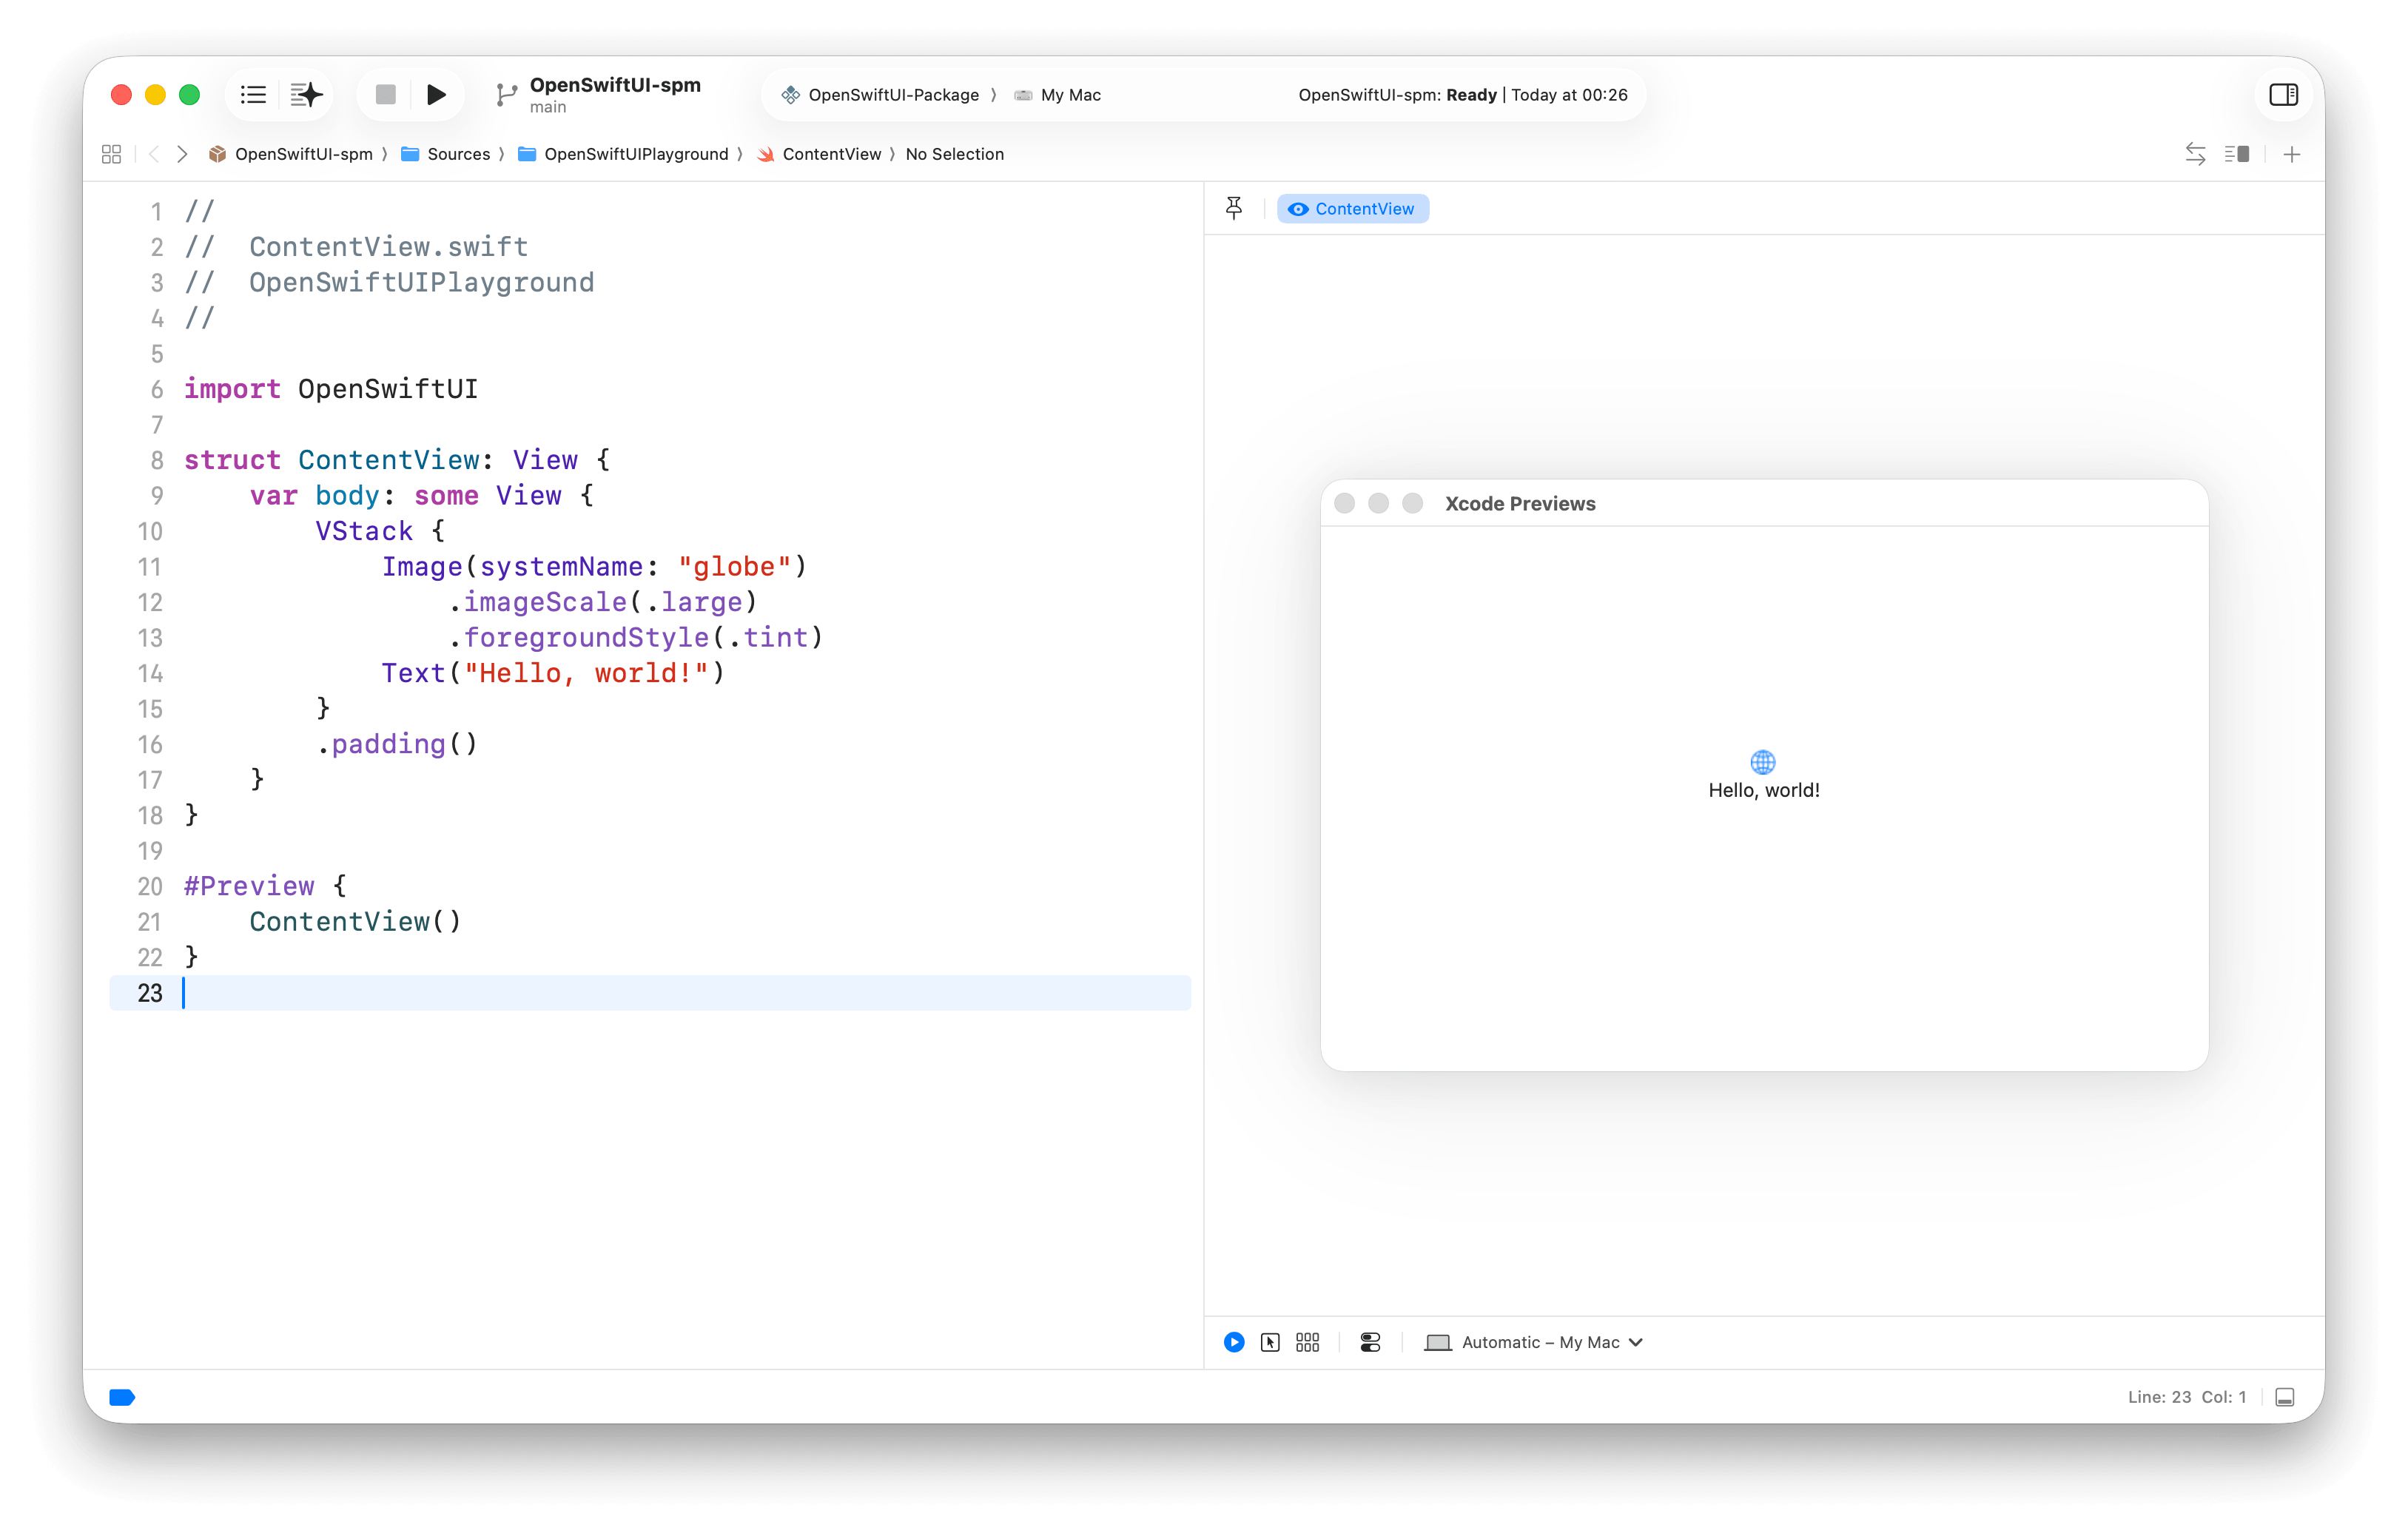Click the ContentView.swift comment line
The height and width of the screenshot is (1533, 2408).
356,247
